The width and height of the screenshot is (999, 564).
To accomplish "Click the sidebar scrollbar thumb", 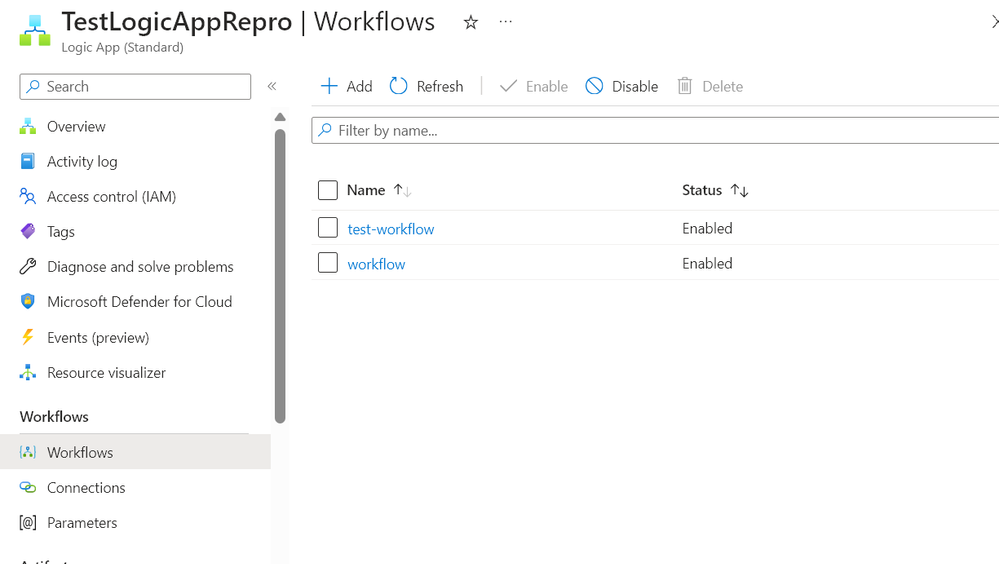I will pos(280,276).
